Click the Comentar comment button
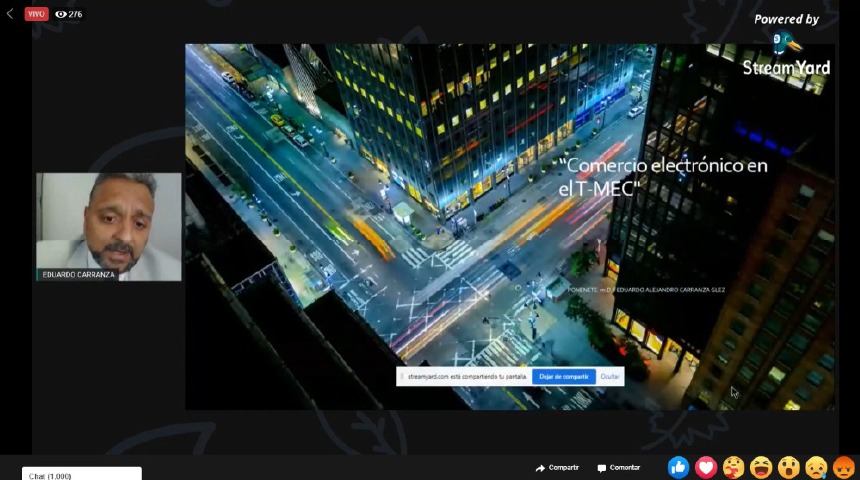The height and width of the screenshot is (480, 860). tap(618, 468)
